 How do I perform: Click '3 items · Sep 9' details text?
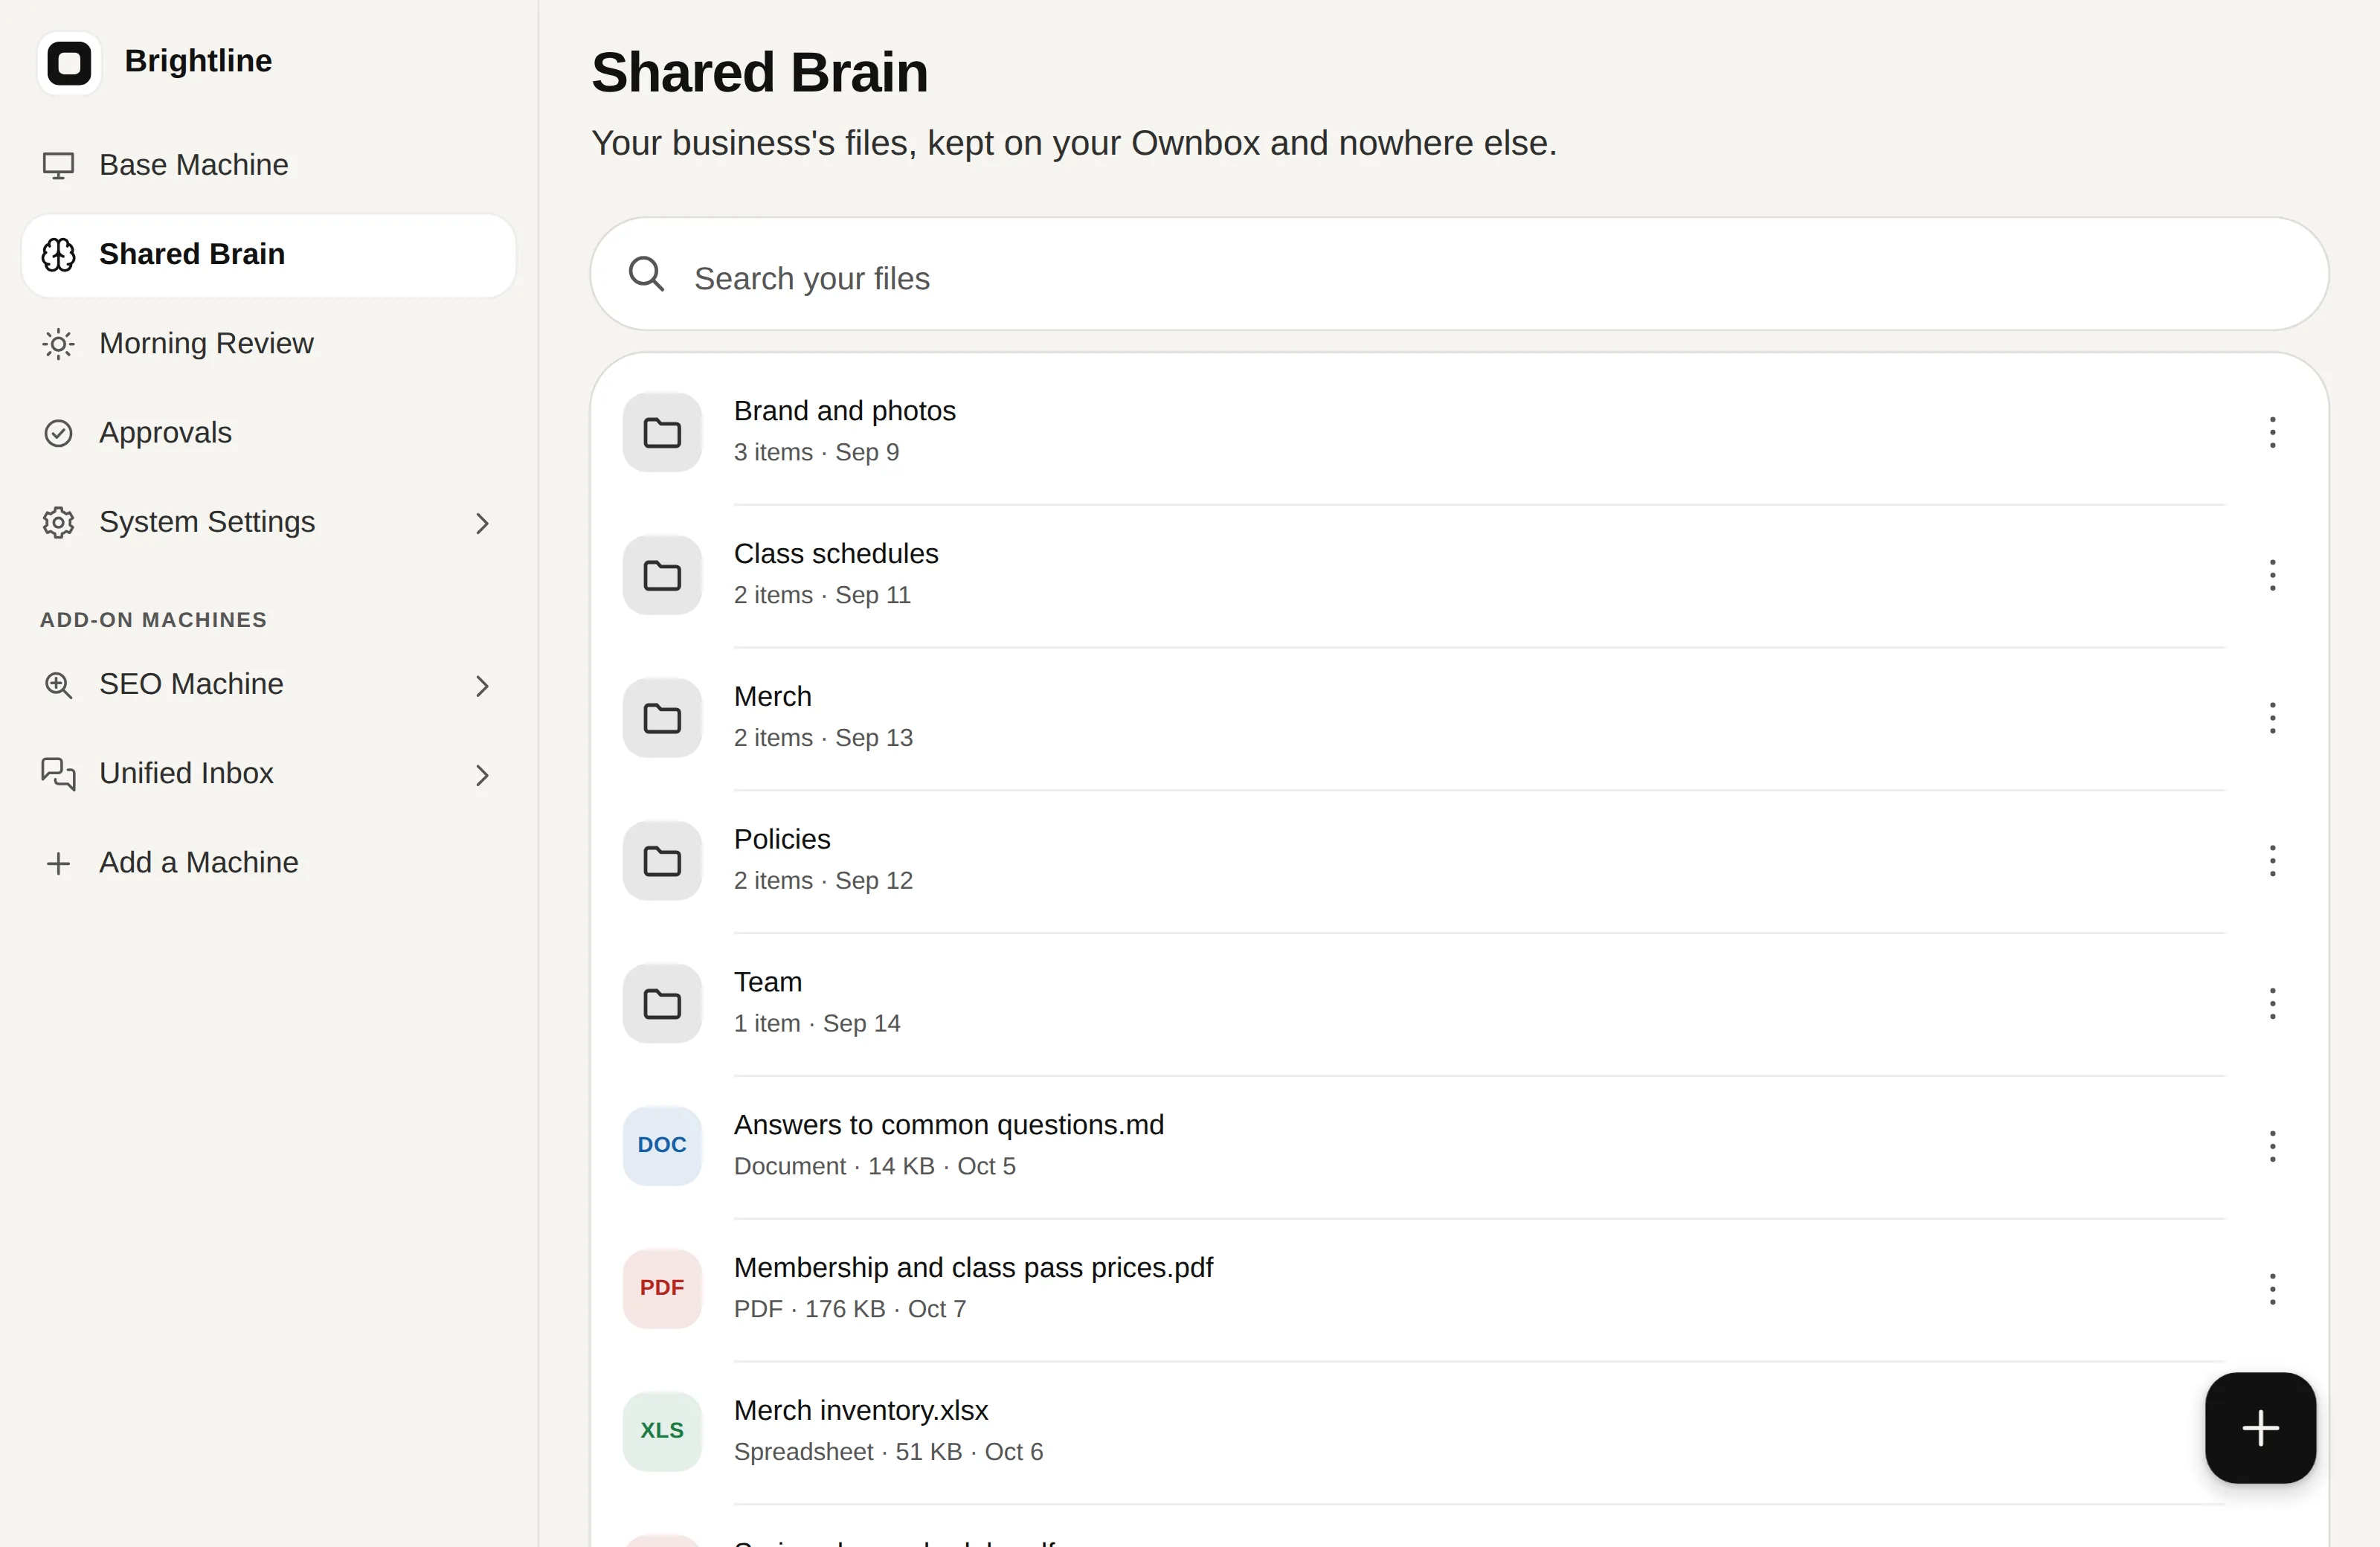point(816,453)
